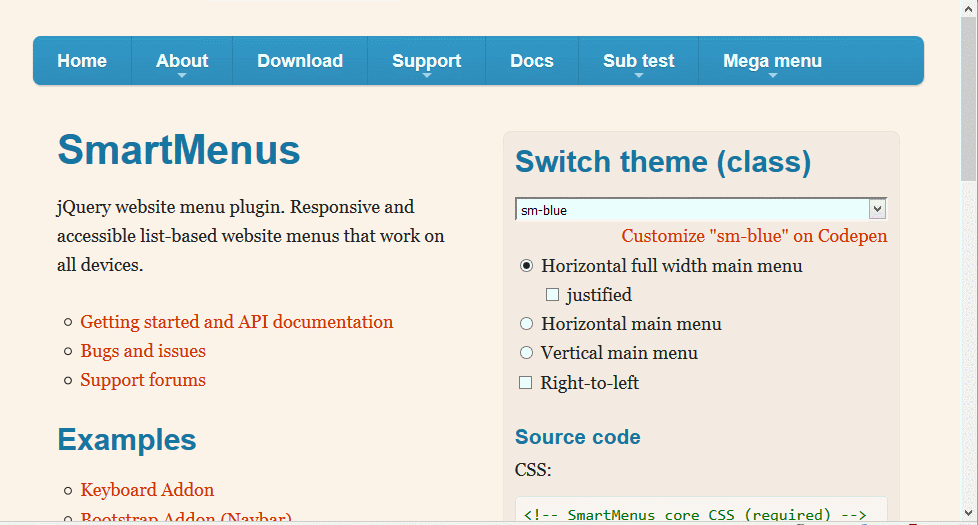The width and height of the screenshot is (978, 525).
Task: Click the Source code heading
Action: [x=578, y=437]
